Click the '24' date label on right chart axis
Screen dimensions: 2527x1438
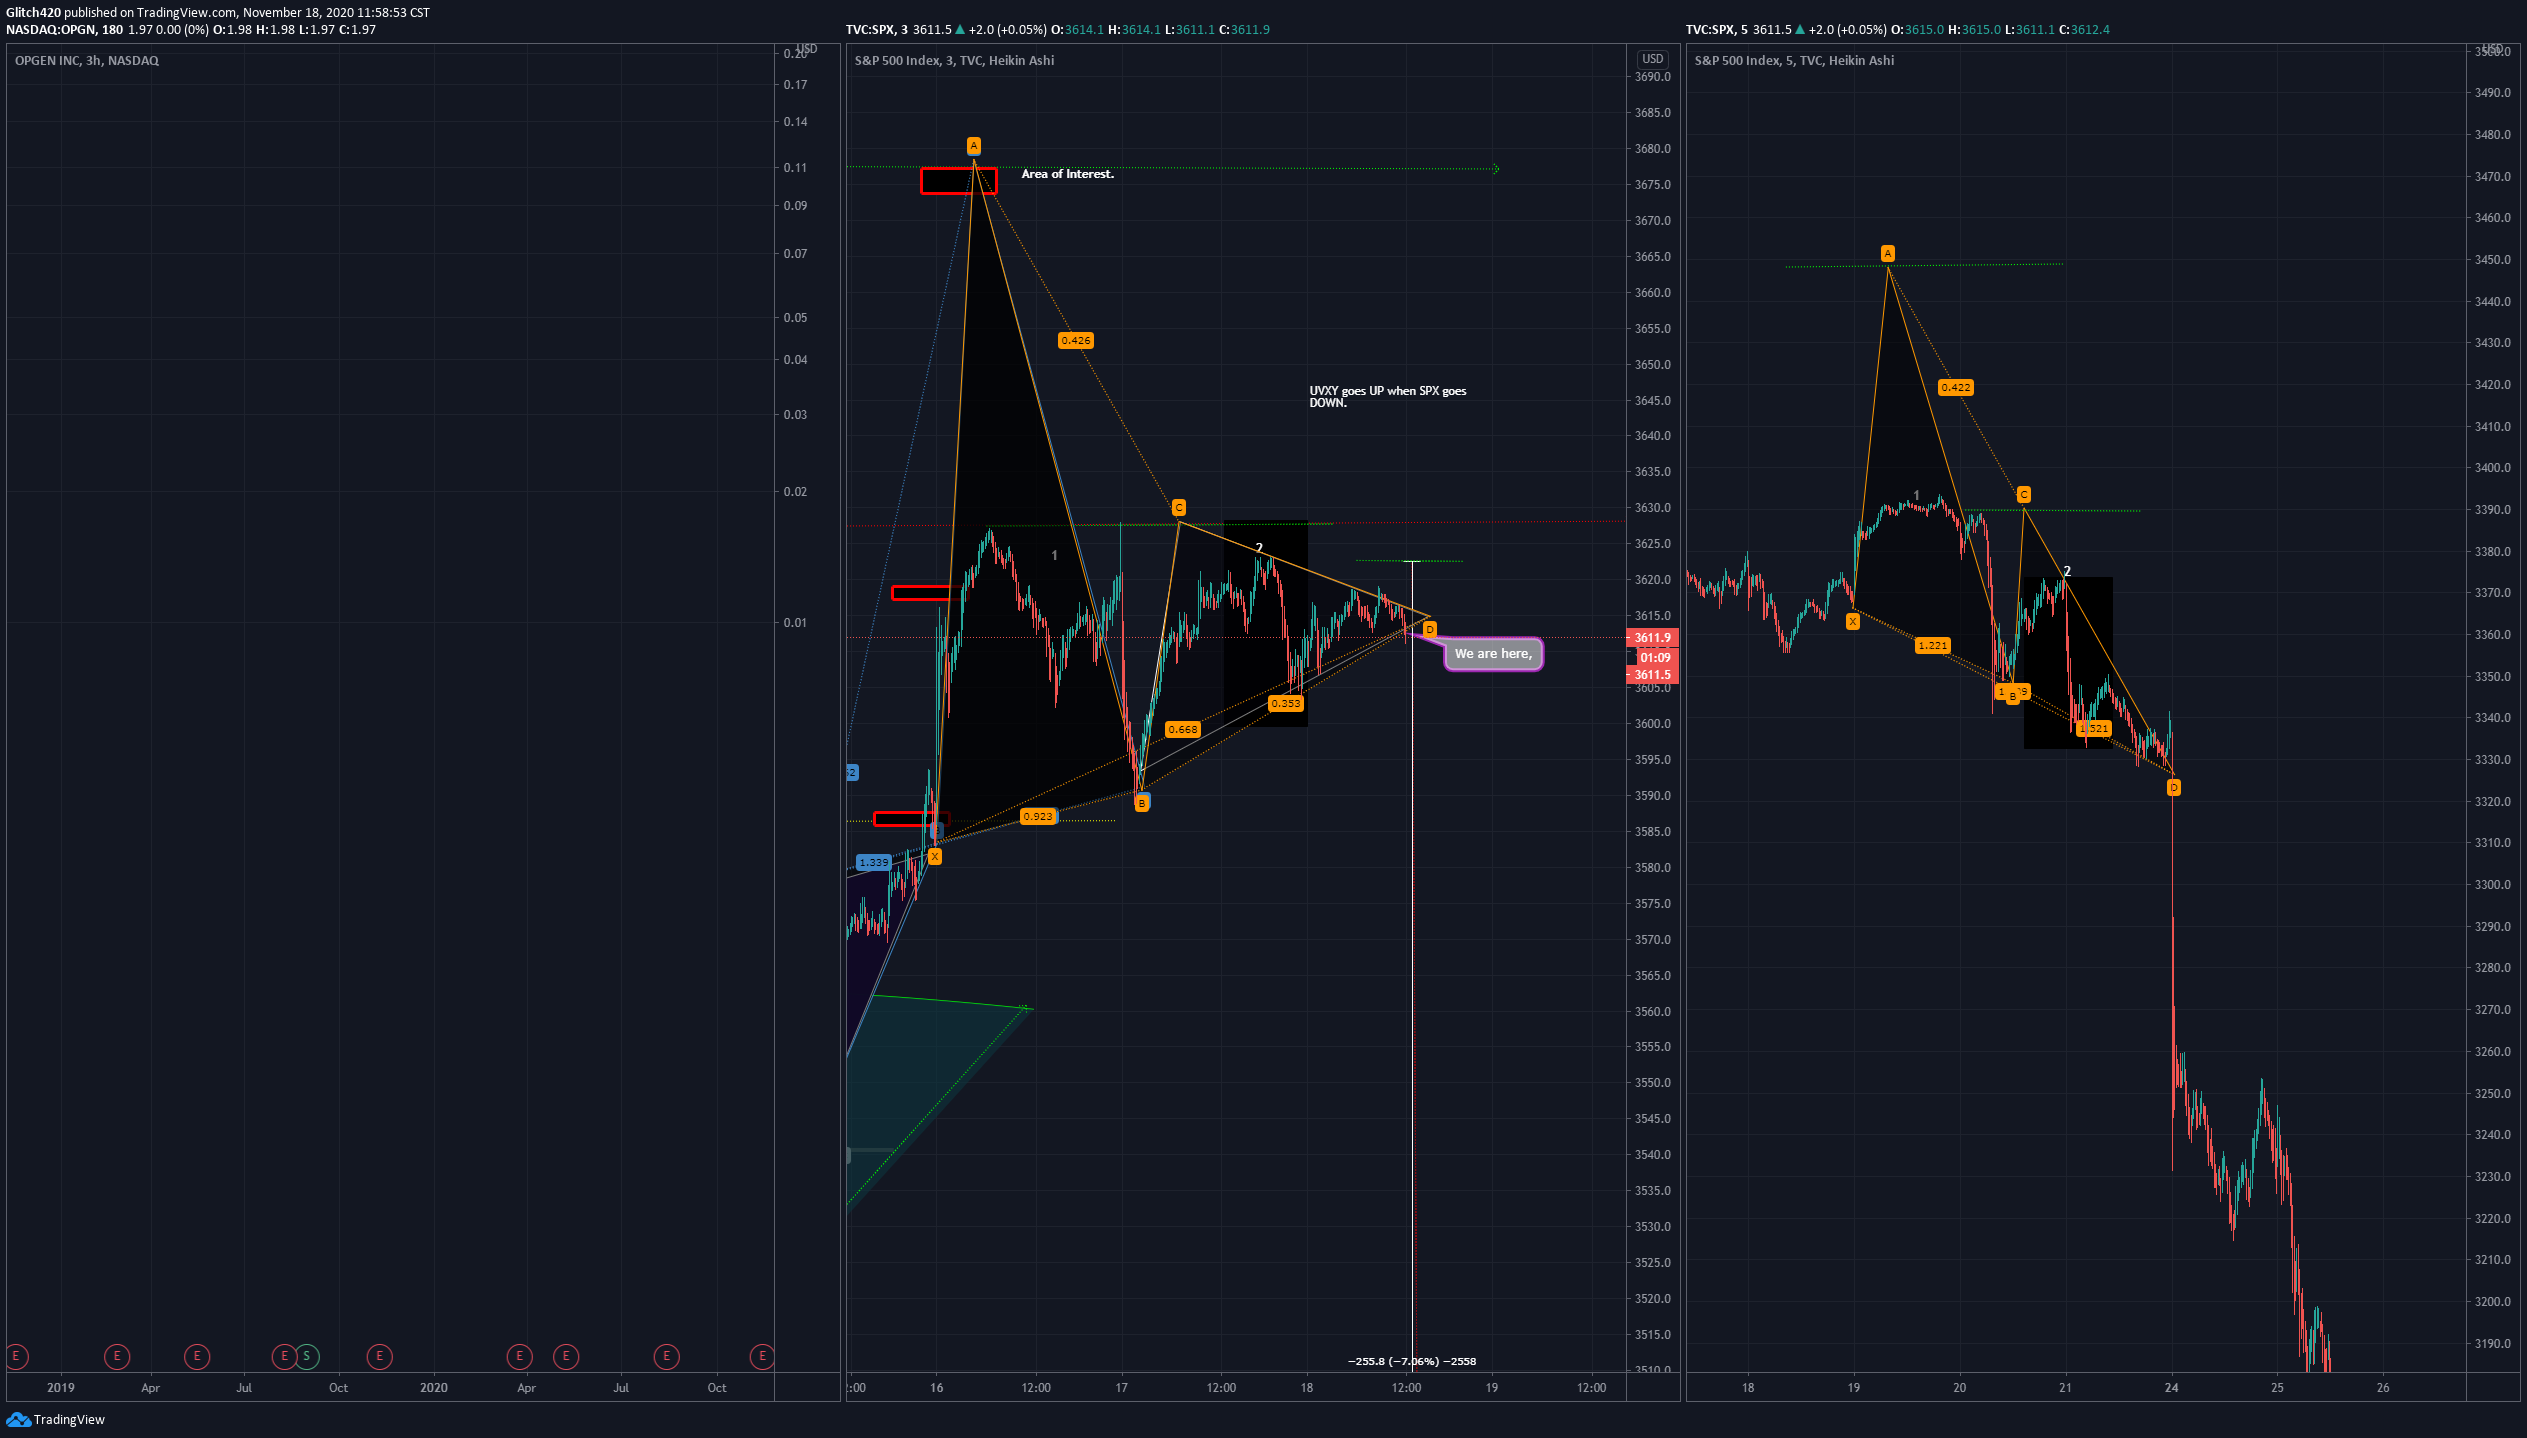(2171, 1388)
